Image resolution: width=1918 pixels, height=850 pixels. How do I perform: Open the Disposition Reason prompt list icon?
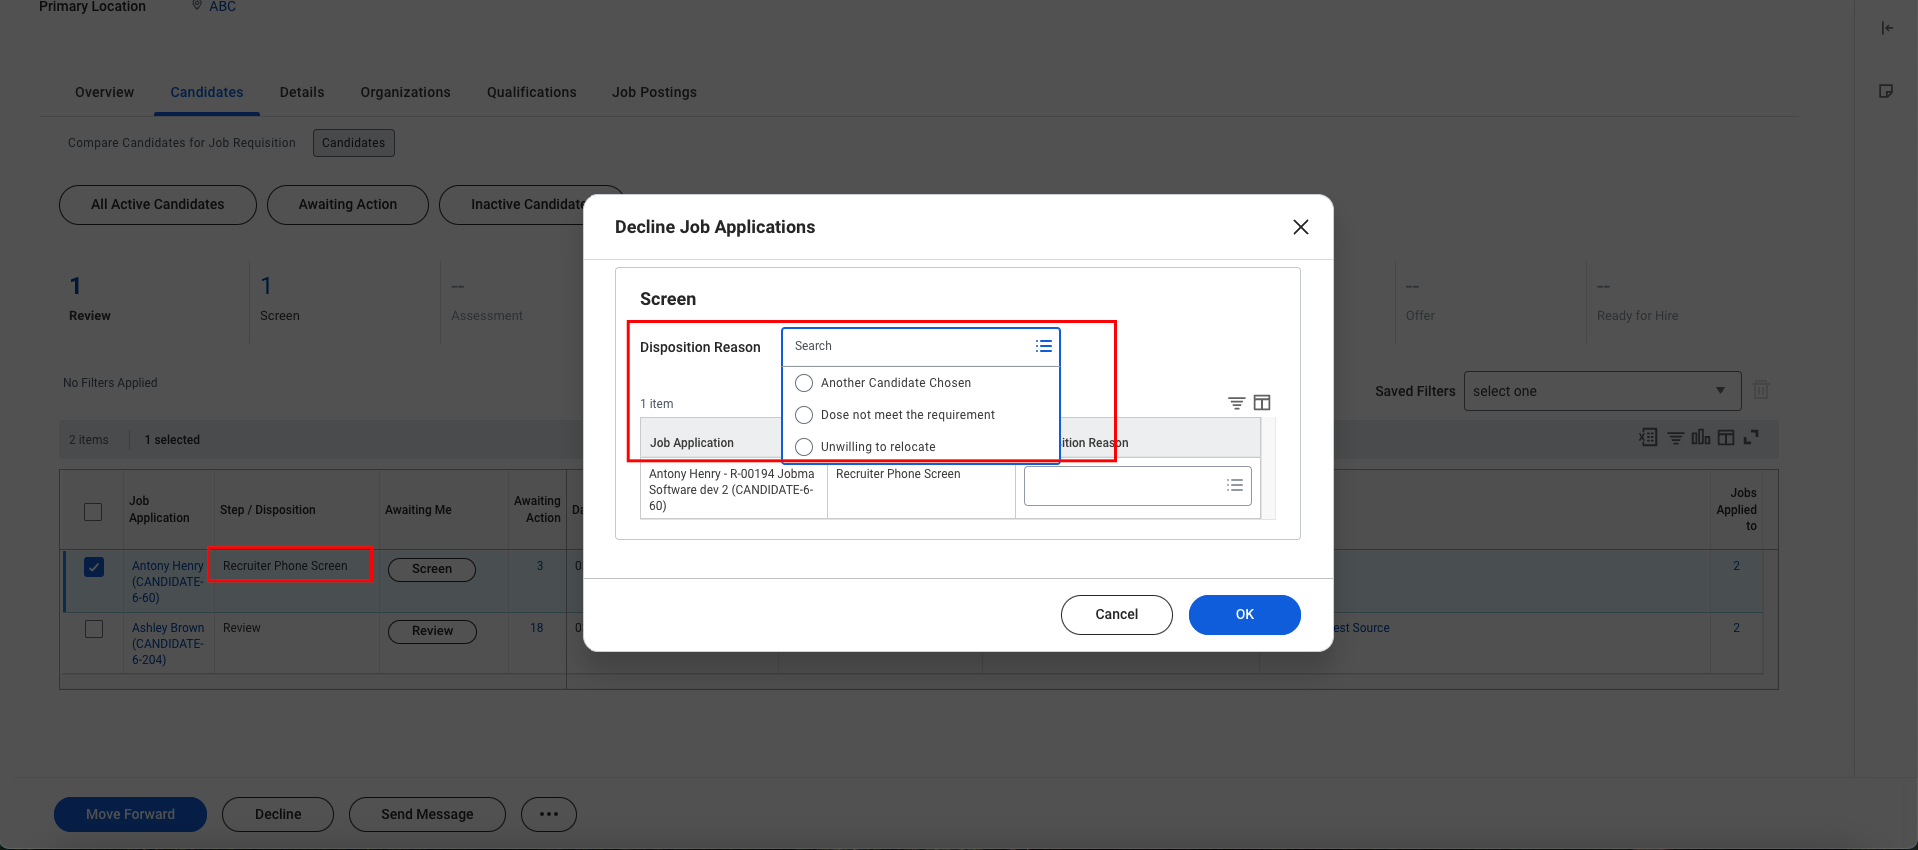click(1043, 346)
